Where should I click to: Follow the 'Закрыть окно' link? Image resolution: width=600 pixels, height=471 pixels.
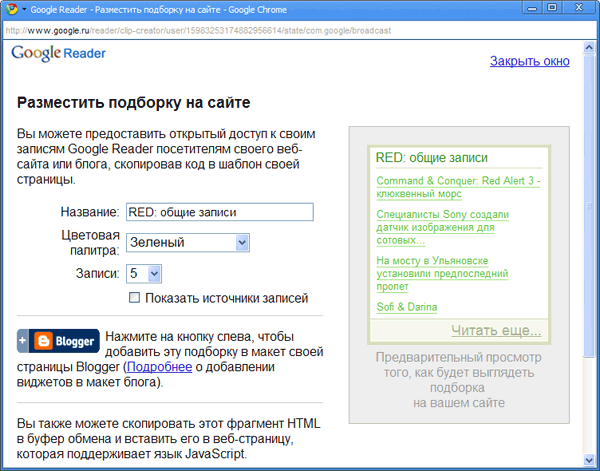(530, 61)
